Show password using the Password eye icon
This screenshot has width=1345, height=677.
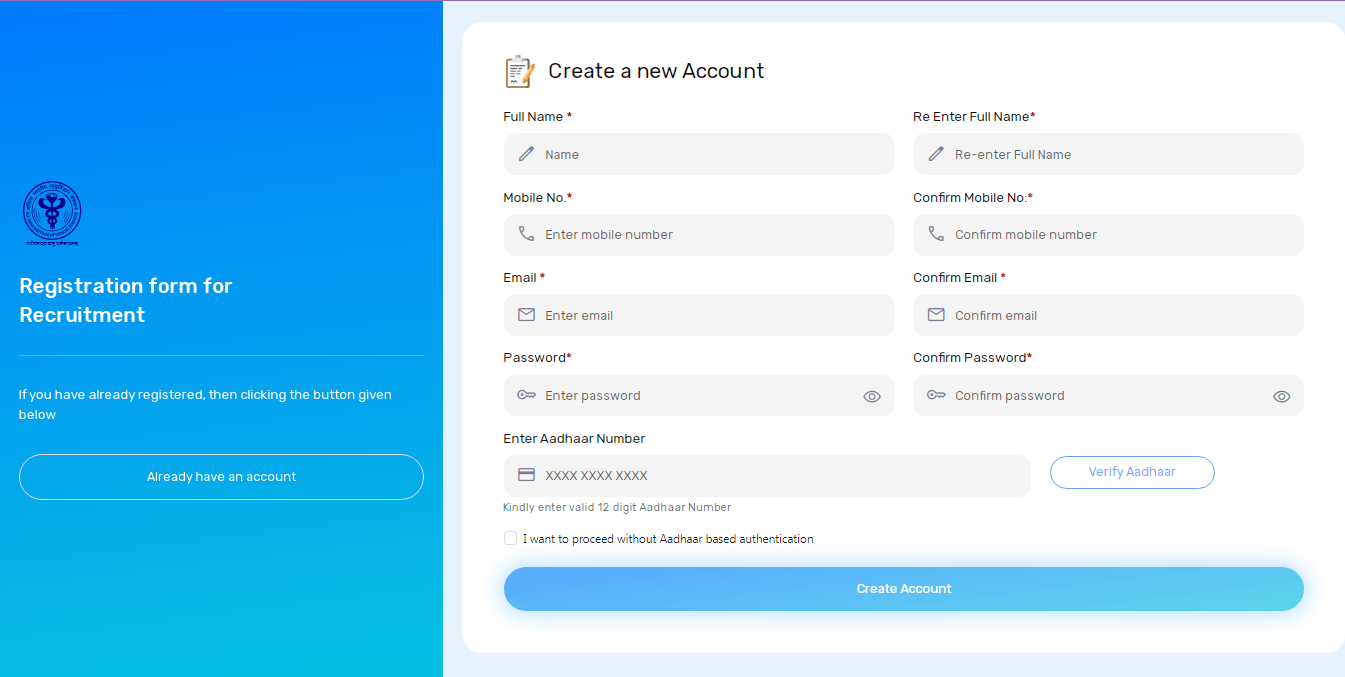click(872, 396)
